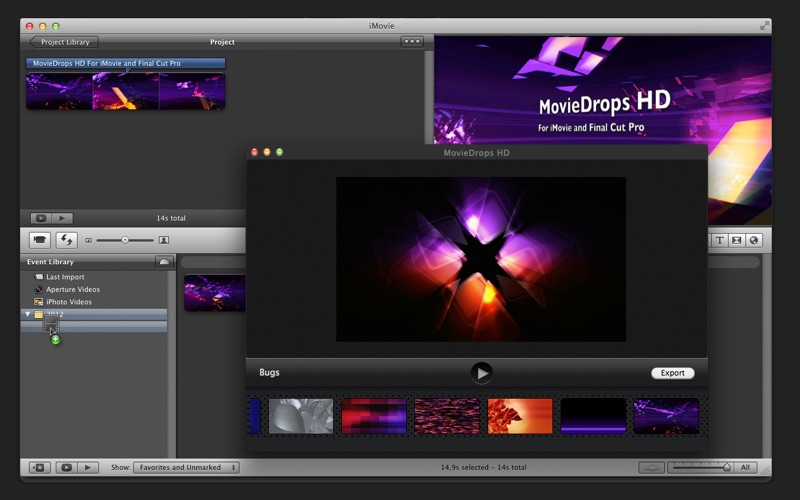
Task: Play the project from the beginning
Action: pyautogui.click(x=62, y=218)
